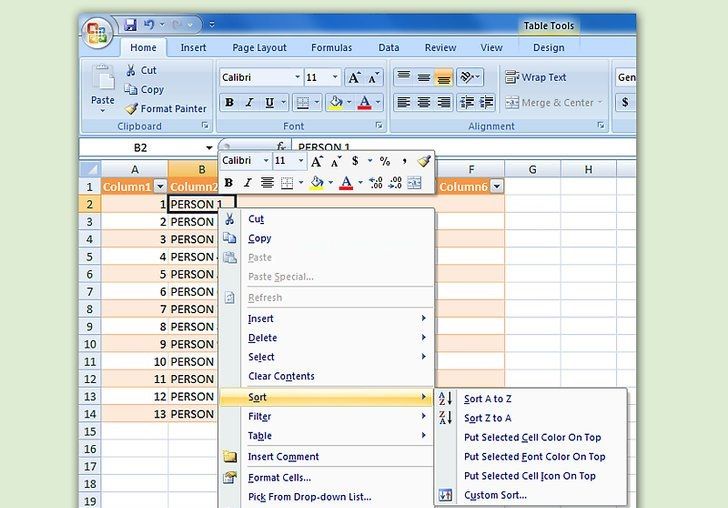Click the Sort A to Z icon
The width and height of the screenshot is (728, 508).
[x=446, y=399]
